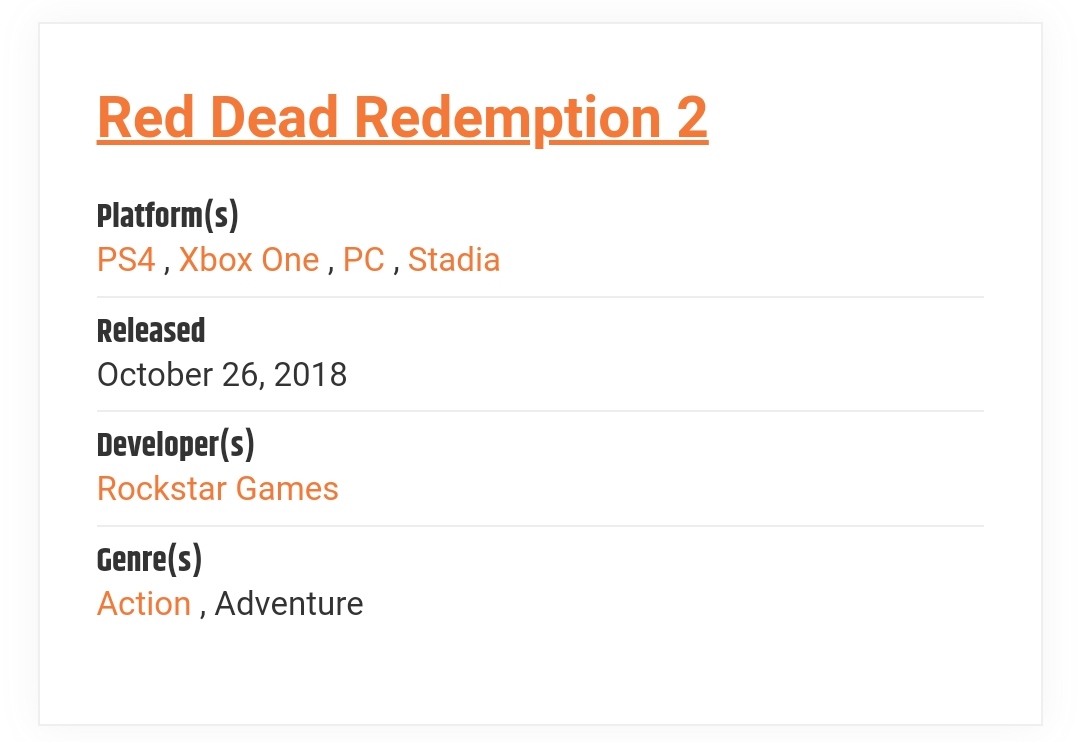Click the PS4 platform link
Screen dimensions: 1080x742
click(126, 260)
